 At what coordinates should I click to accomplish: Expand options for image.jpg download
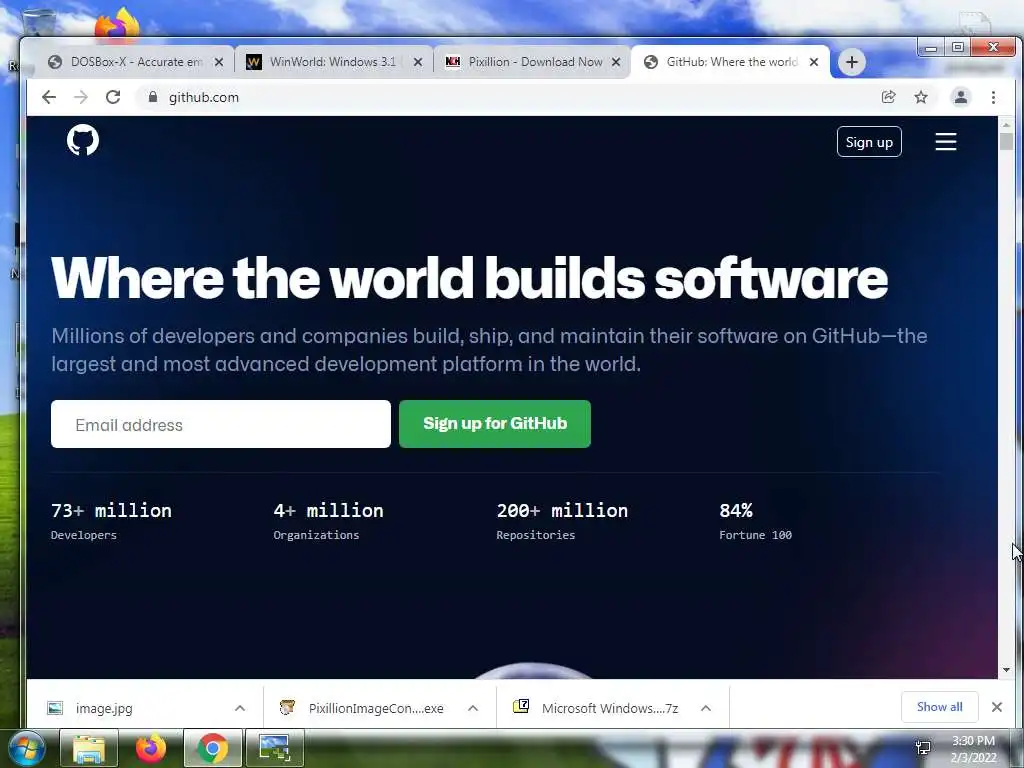click(x=240, y=708)
